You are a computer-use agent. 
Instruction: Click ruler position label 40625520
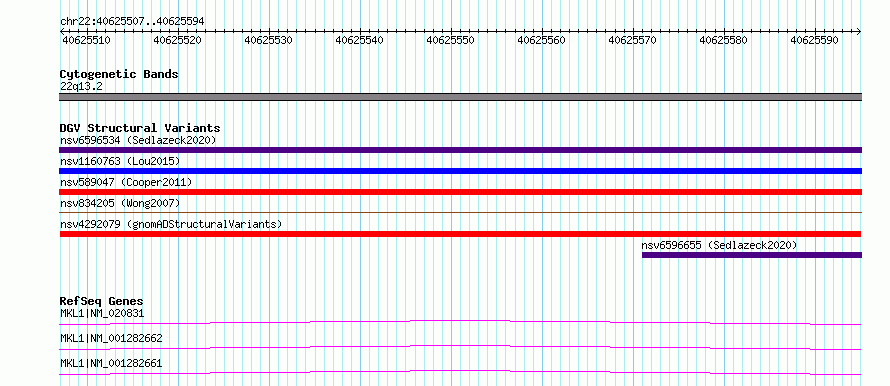point(178,41)
